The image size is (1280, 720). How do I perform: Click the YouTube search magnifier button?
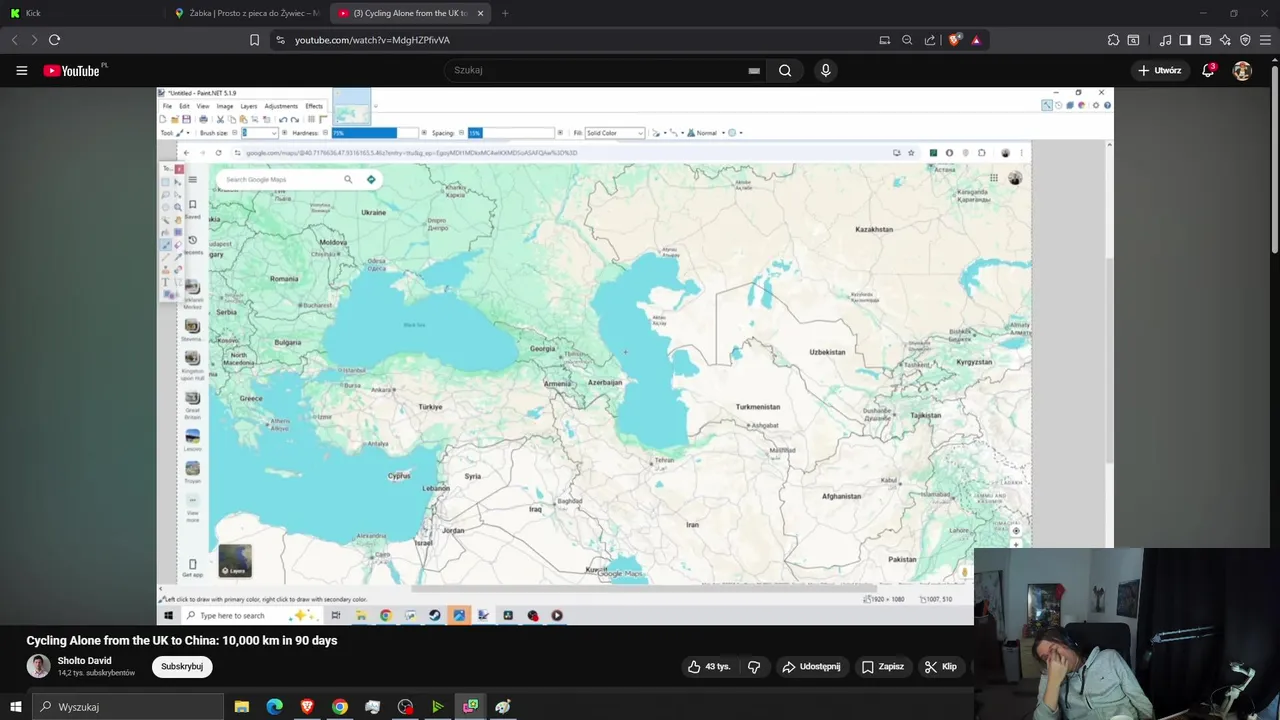[785, 70]
